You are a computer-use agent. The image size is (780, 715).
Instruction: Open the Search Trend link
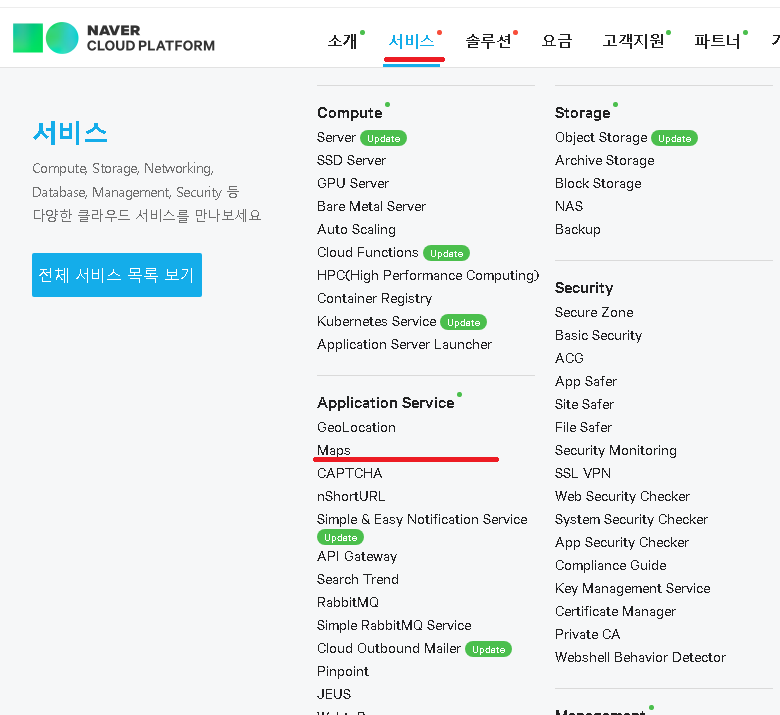[x=358, y=579]
